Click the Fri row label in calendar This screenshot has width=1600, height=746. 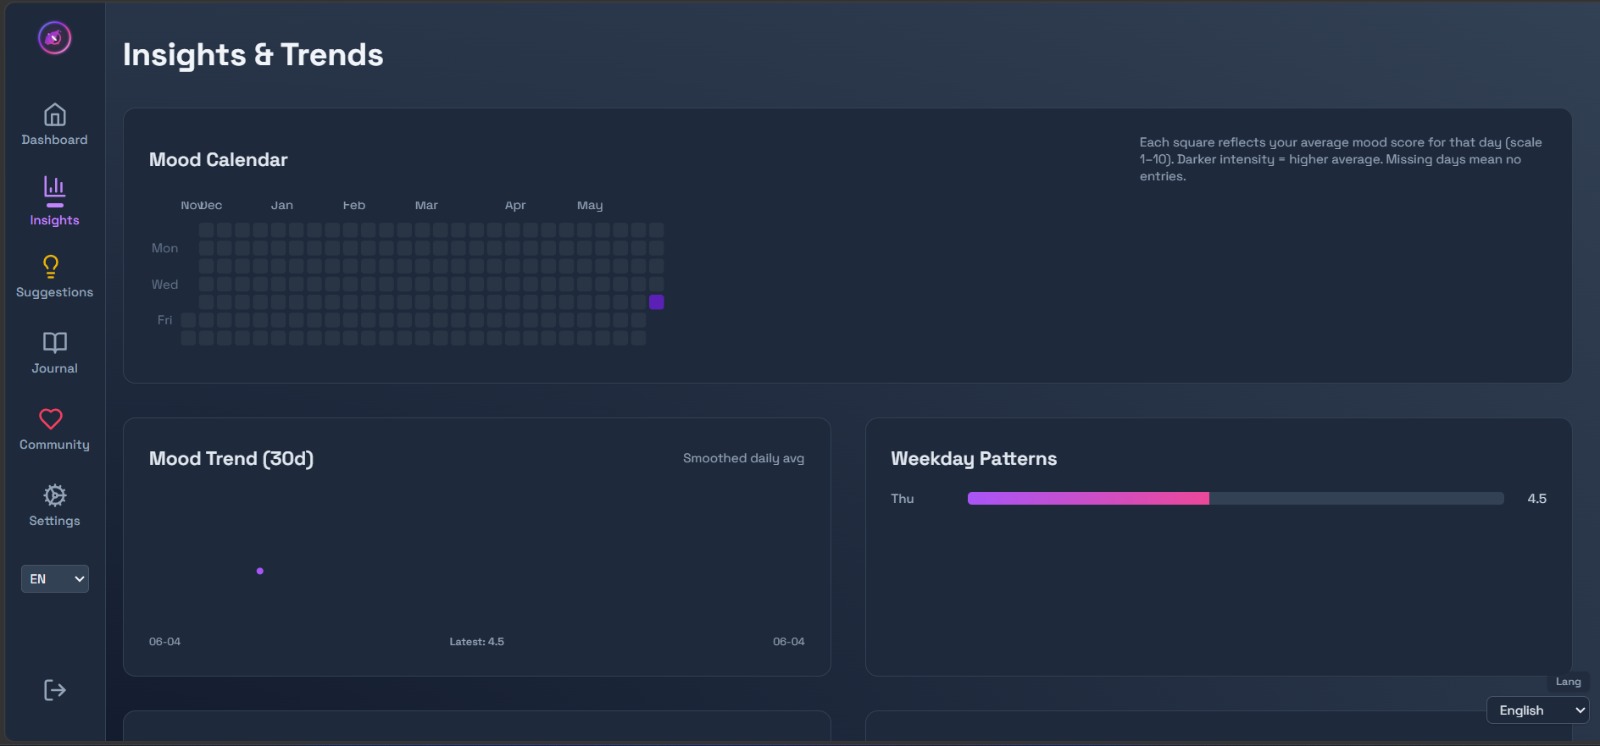tap(165, 320)
